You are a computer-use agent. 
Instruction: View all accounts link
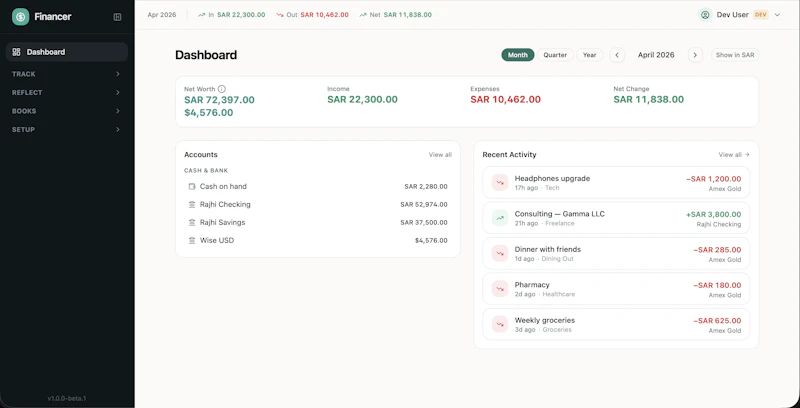pos(440,155)
